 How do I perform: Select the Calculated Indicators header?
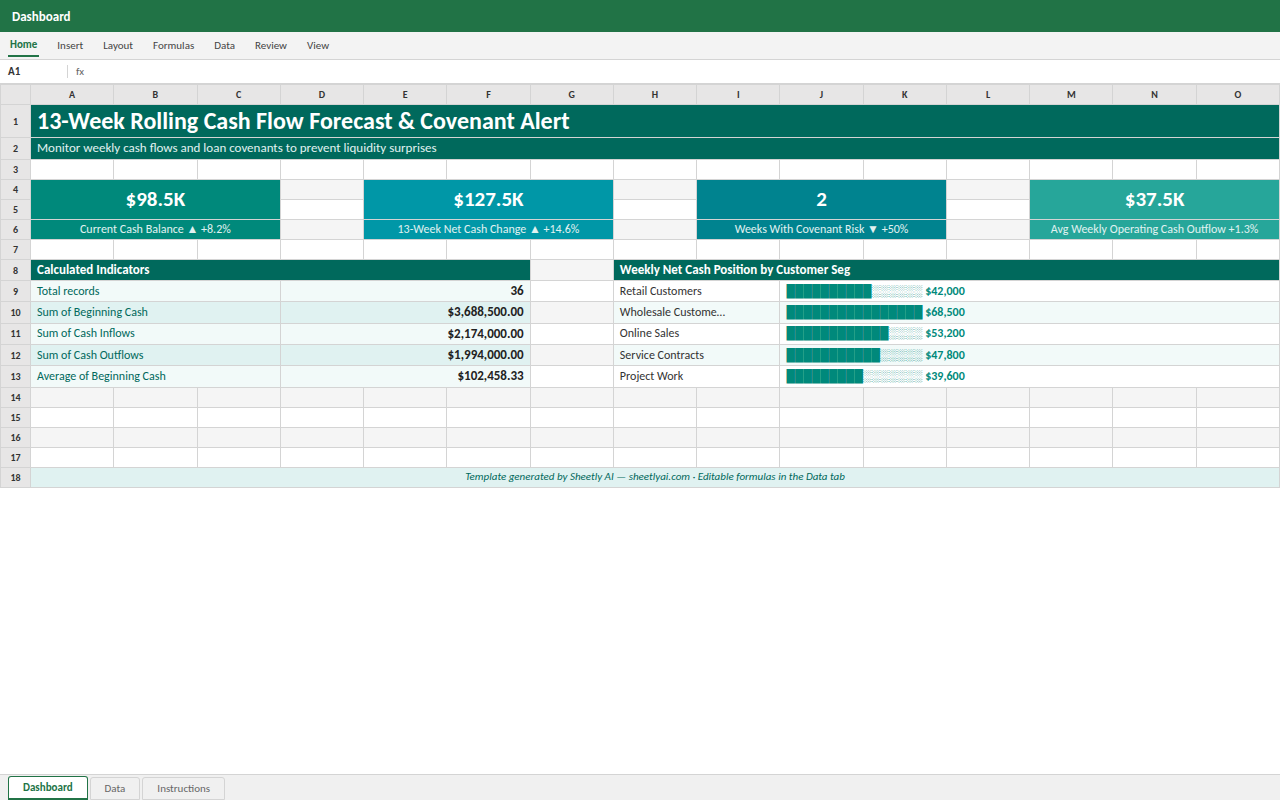(280, 270)
